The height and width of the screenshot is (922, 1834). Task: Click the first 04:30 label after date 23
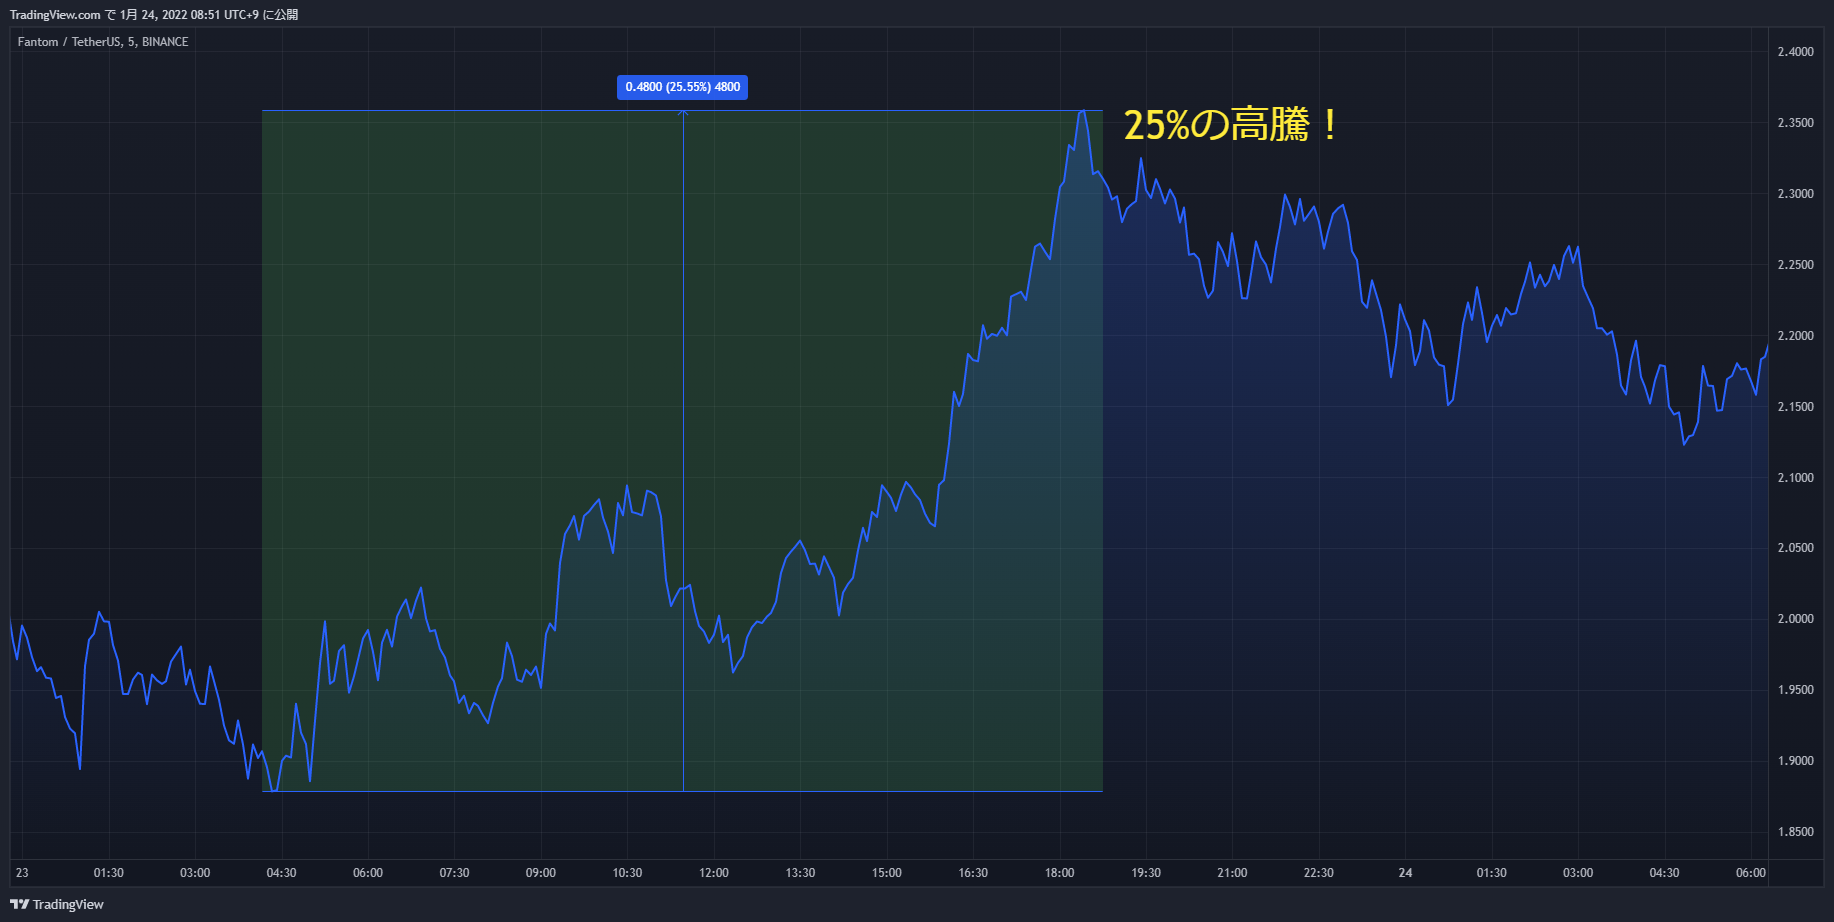pyautogui.click(x=281, y=873)
